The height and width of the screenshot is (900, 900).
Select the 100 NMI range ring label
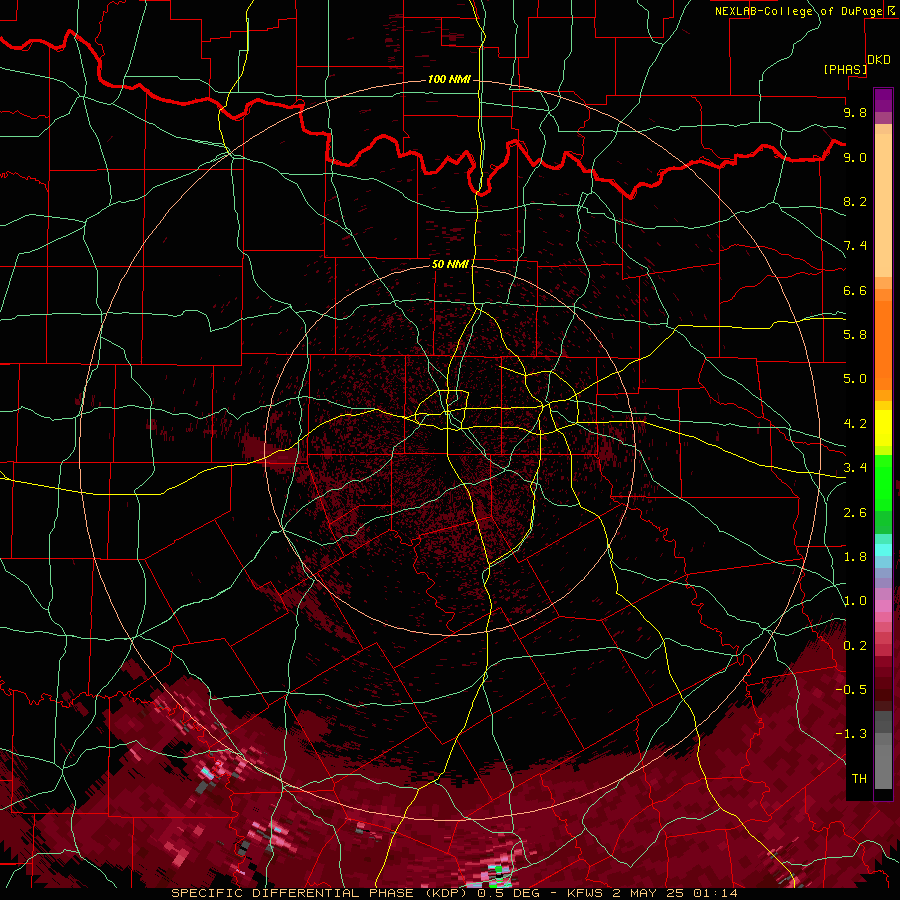click(x=449, y=79)
